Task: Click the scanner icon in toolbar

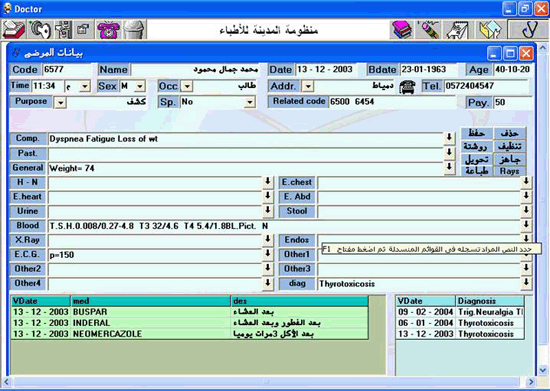Action: pyautogui.click(x=14, y=30)
